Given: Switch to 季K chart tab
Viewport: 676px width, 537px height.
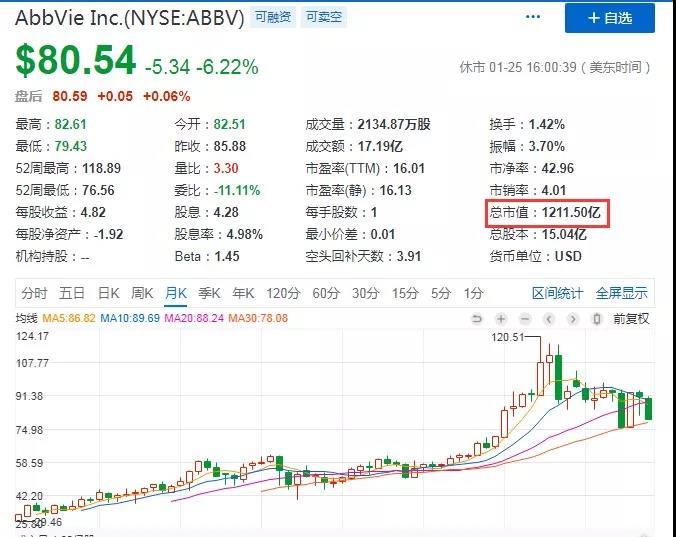Looking at the screenshot, I should tap(210, 293).
